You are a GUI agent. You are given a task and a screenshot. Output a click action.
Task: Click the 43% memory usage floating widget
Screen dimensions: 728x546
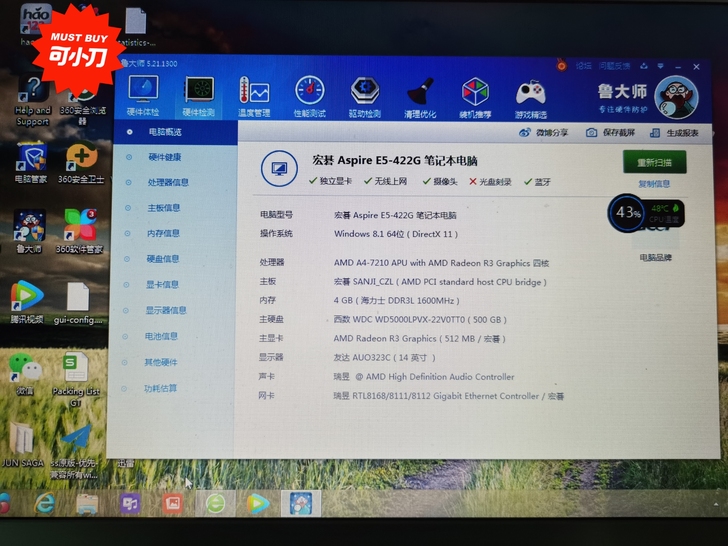[x=626, y=213]
